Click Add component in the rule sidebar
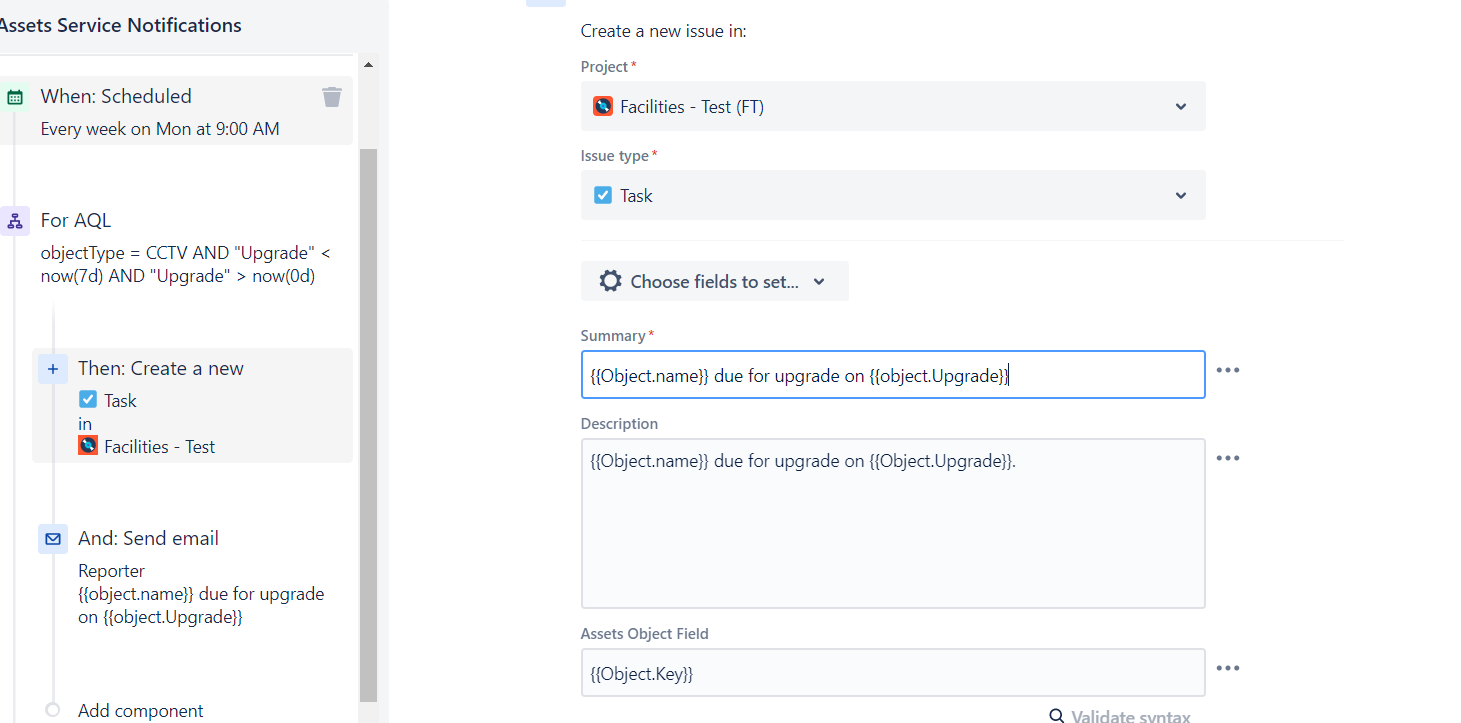1461x723 pixels. [x=140, y=710]
